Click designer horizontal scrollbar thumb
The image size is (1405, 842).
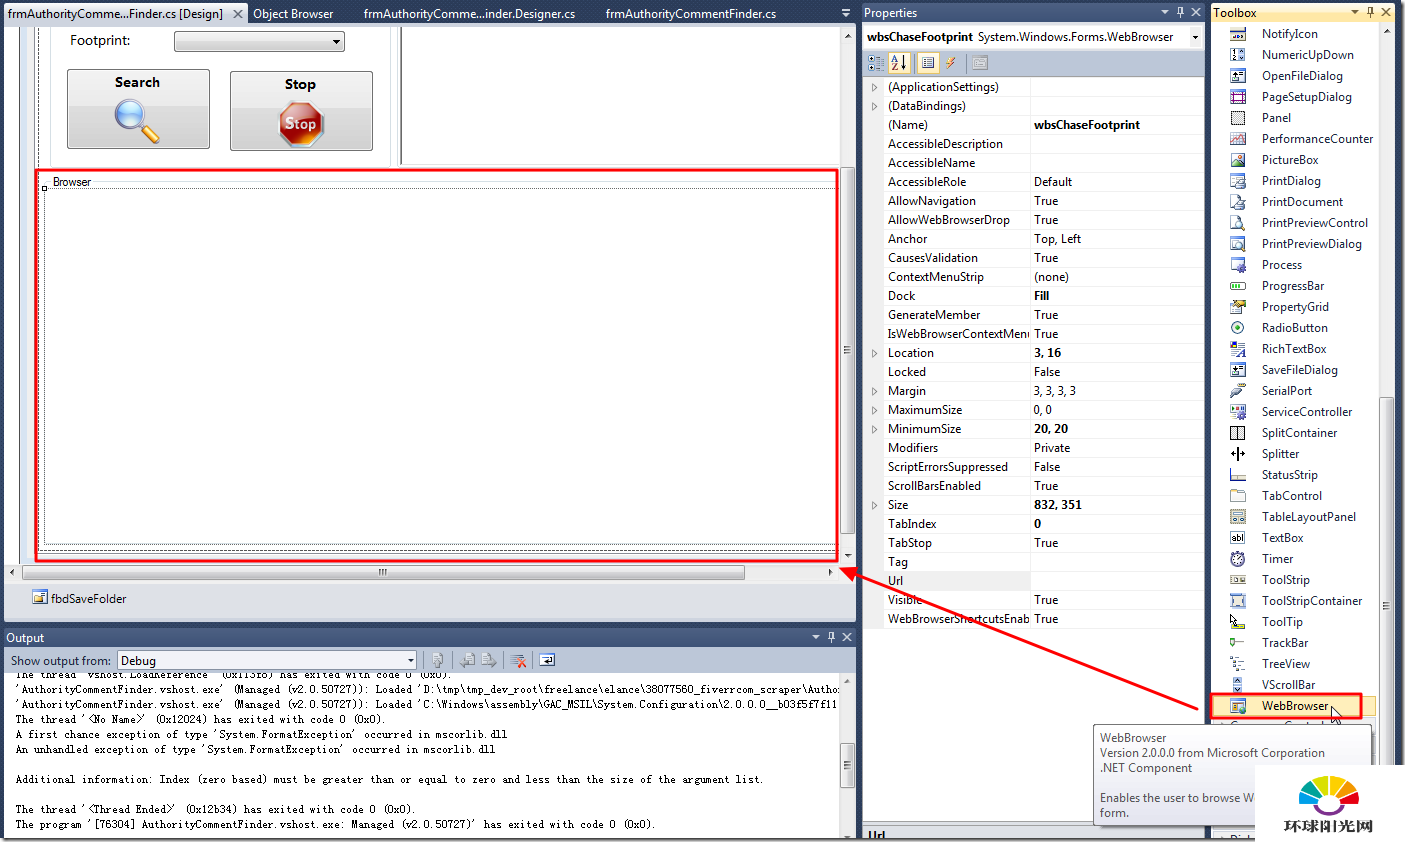tap(383, 572)
